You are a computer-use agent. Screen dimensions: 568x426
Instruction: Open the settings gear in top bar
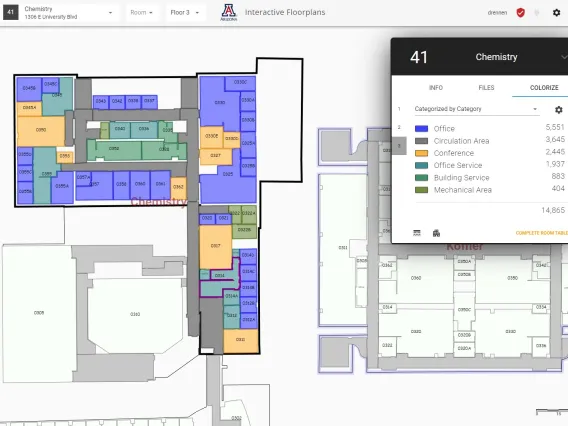[556, 13]
